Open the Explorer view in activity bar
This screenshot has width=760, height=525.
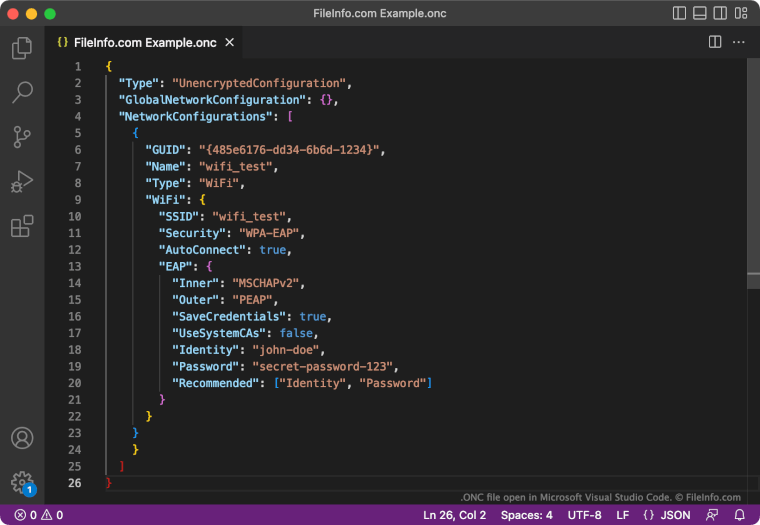click(22, 48)
